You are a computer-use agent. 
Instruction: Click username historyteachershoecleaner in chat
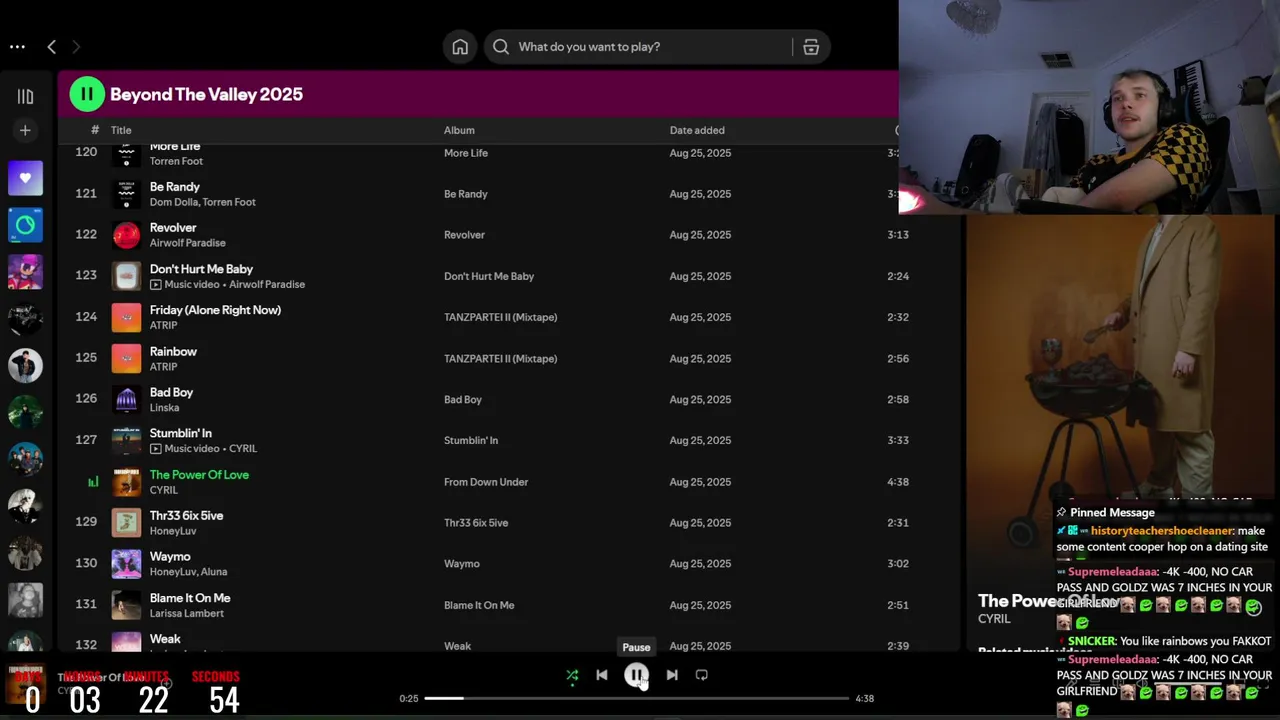click(x=1163, y=531)
